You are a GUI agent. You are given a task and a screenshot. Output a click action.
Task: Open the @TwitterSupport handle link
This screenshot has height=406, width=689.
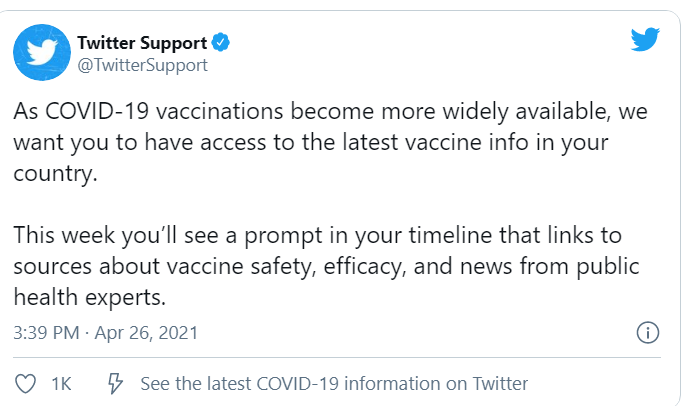coord(142,65)
